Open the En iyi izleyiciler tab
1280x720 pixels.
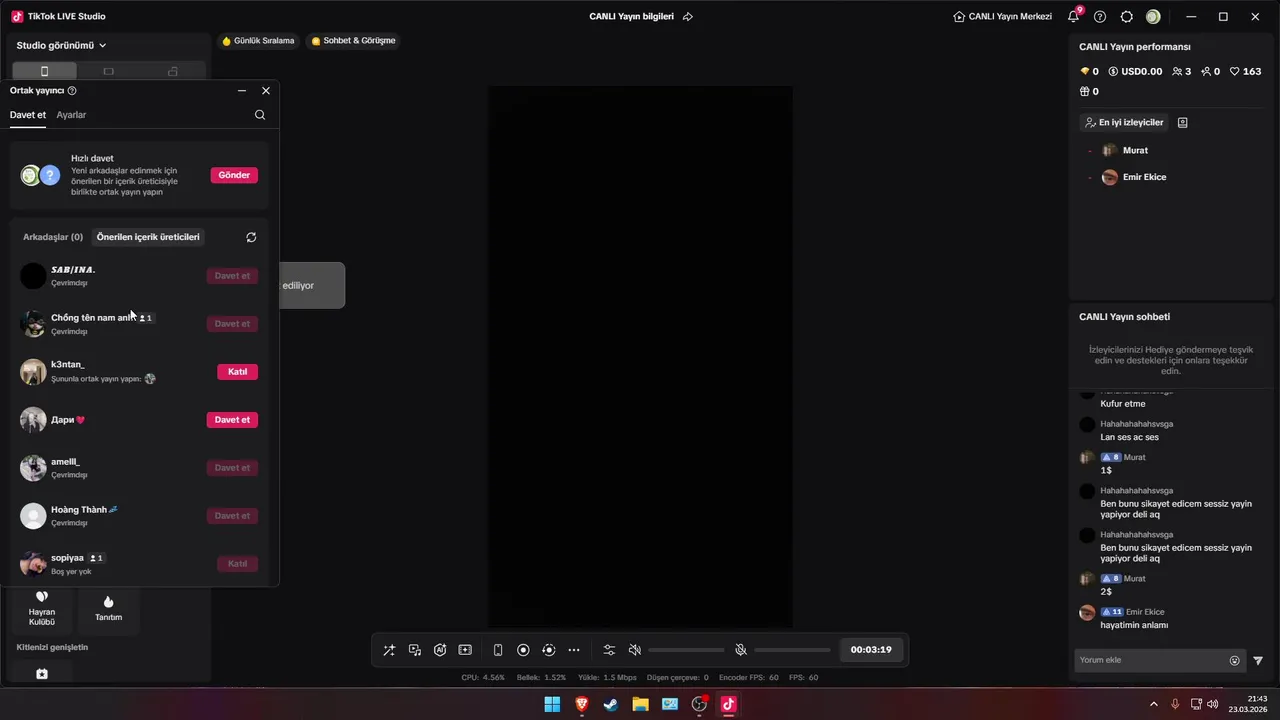pos(1125,122)
